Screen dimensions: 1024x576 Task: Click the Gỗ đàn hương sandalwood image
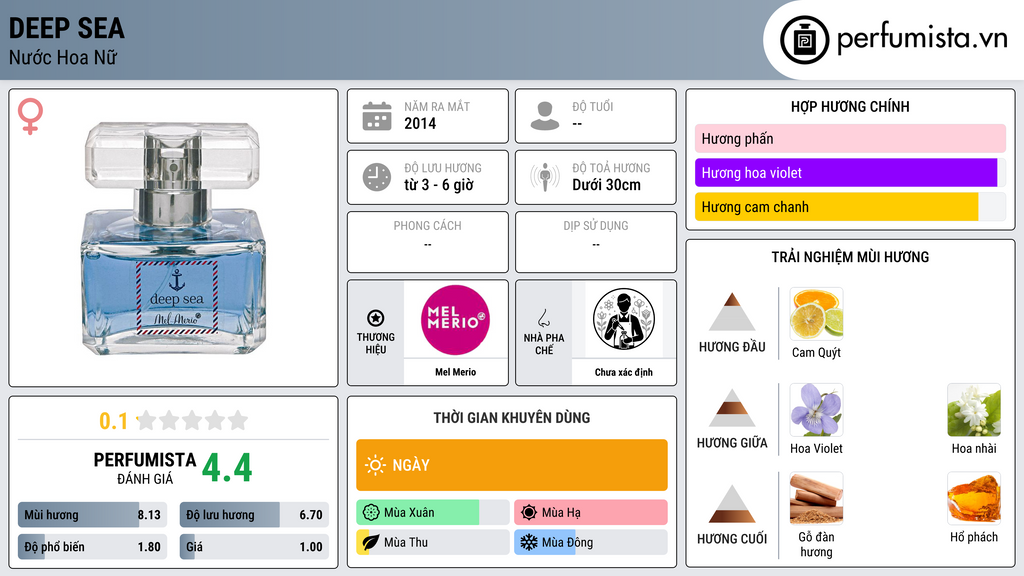tap(816, 499)
